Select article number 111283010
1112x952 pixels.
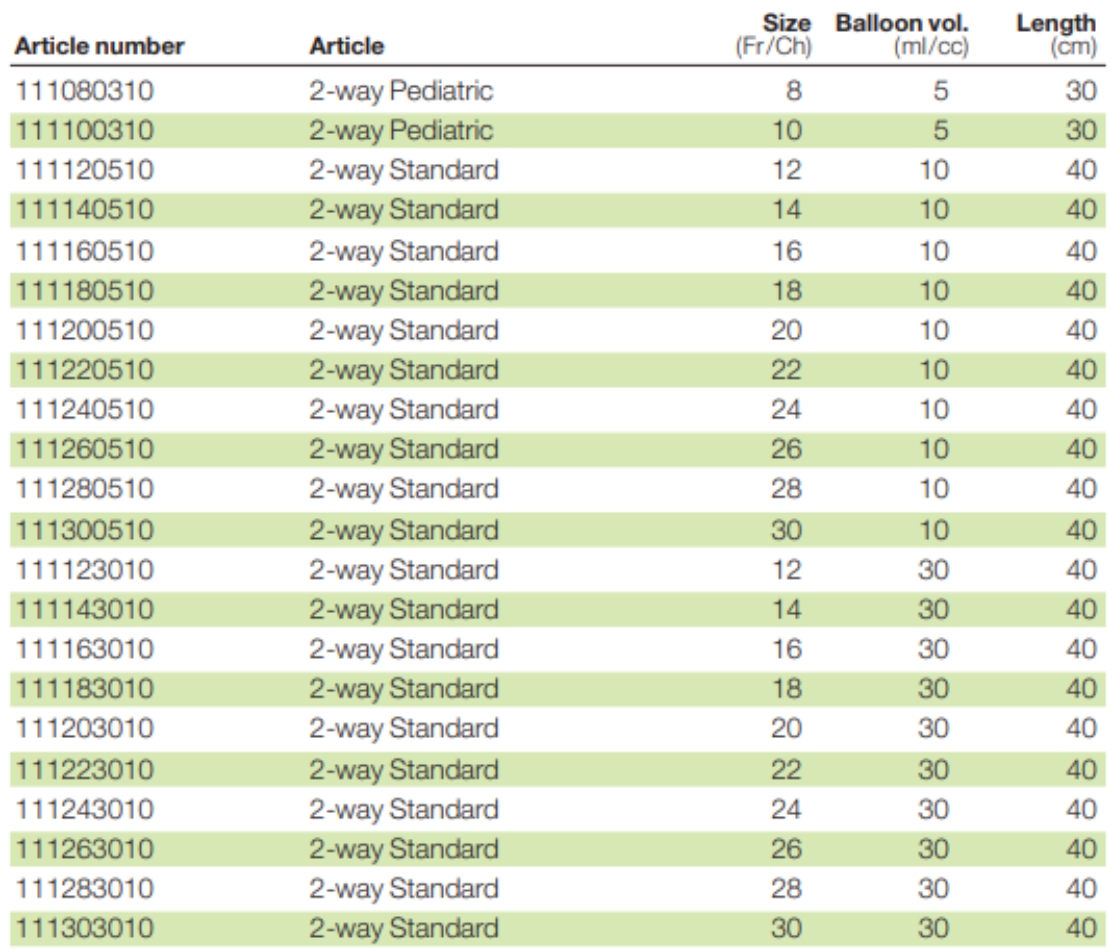(x=84, y=889)
